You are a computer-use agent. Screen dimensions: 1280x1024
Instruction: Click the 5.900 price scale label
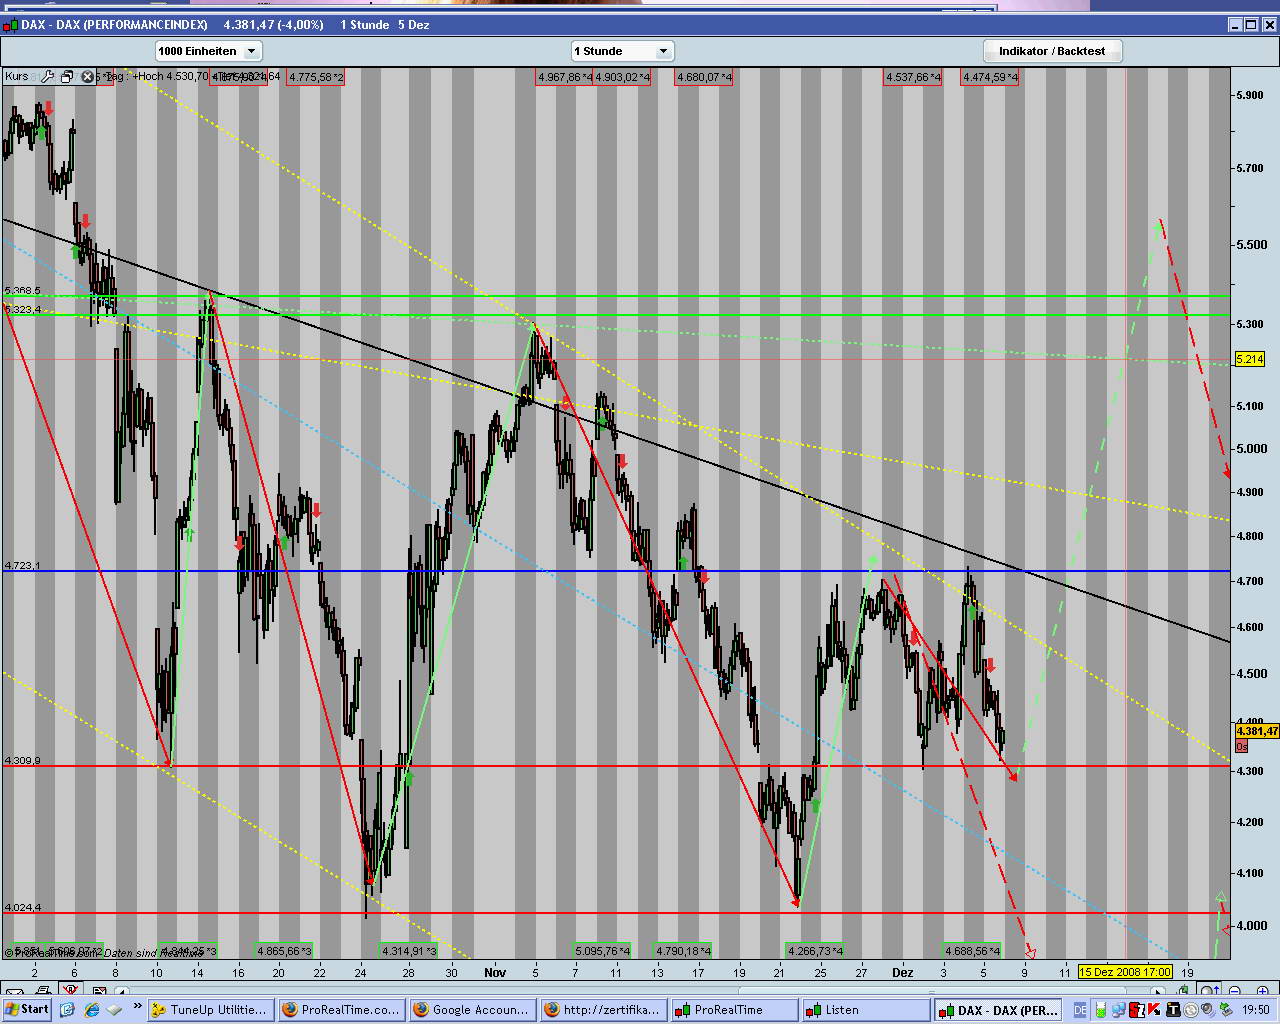(x=1250, y=95)
